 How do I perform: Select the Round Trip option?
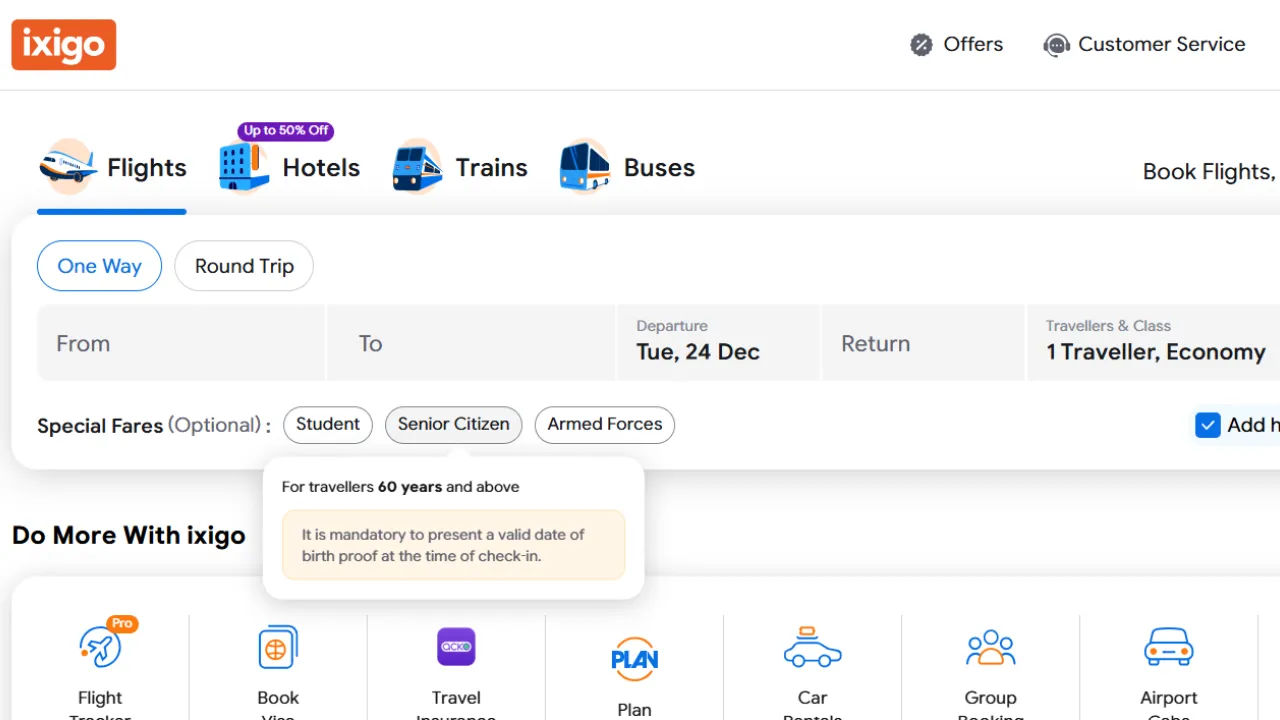[x=244, y=266]
